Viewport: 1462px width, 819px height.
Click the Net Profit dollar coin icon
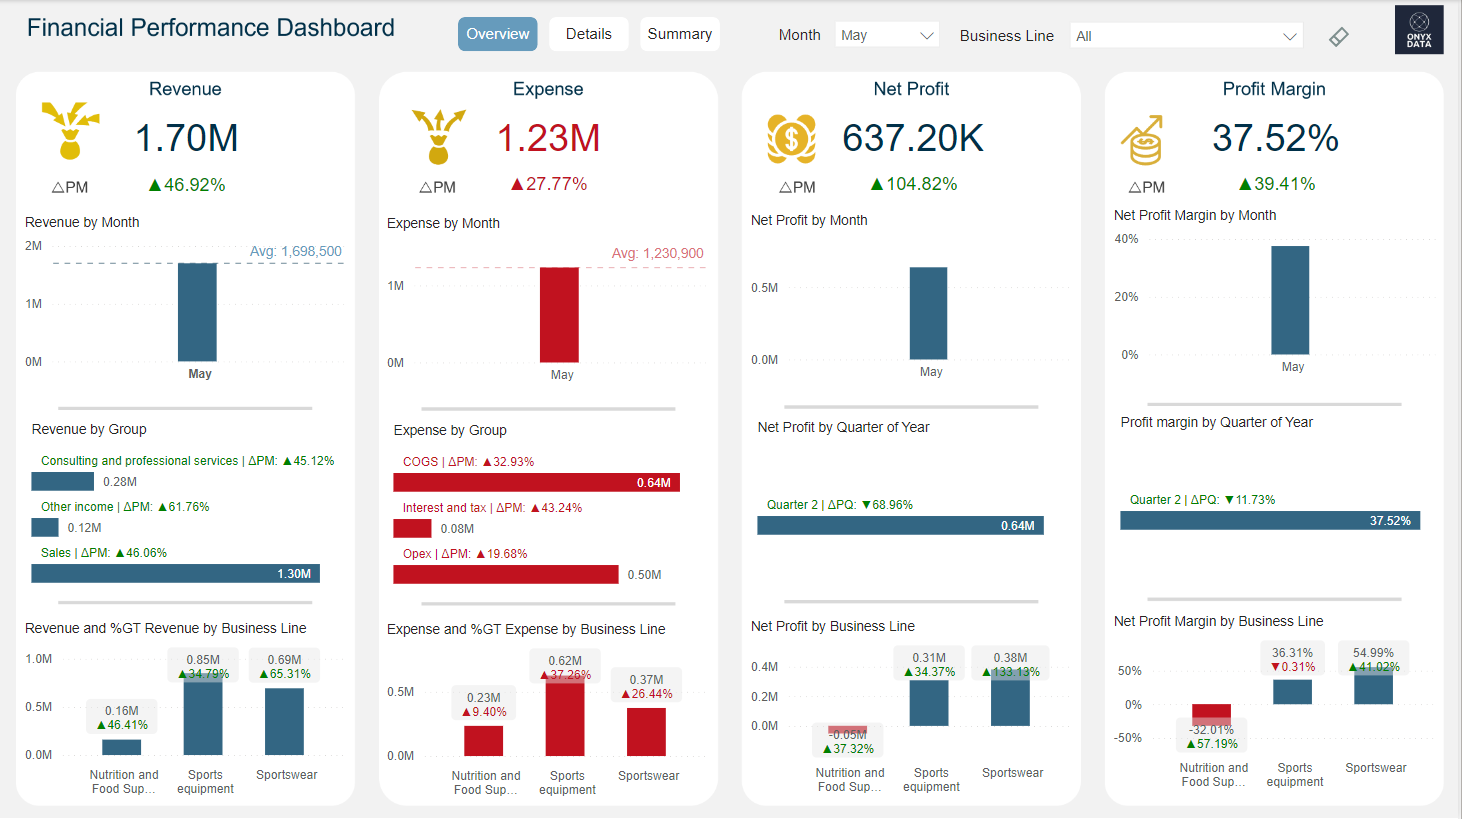point(791,138)
